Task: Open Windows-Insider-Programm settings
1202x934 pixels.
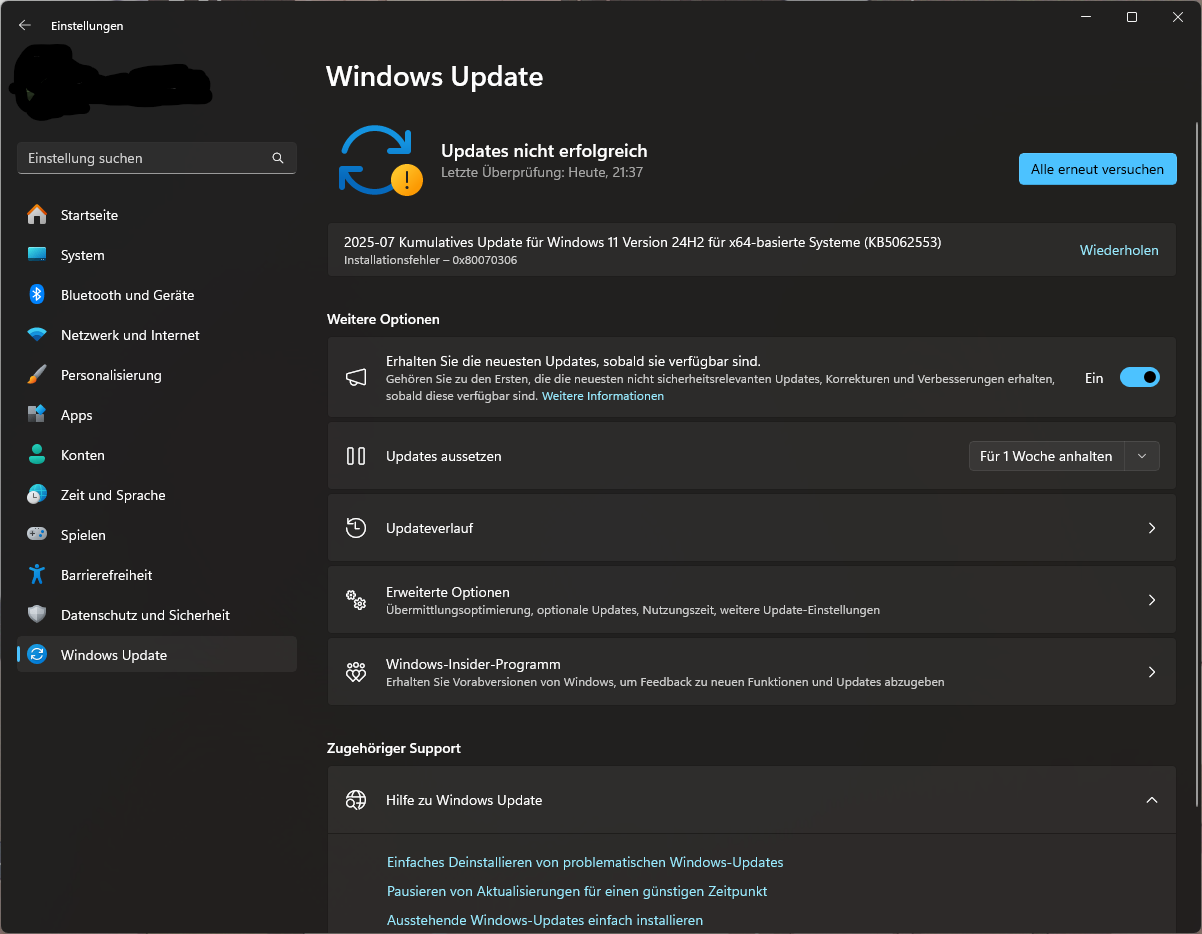Action: (x=1152, y=672)
